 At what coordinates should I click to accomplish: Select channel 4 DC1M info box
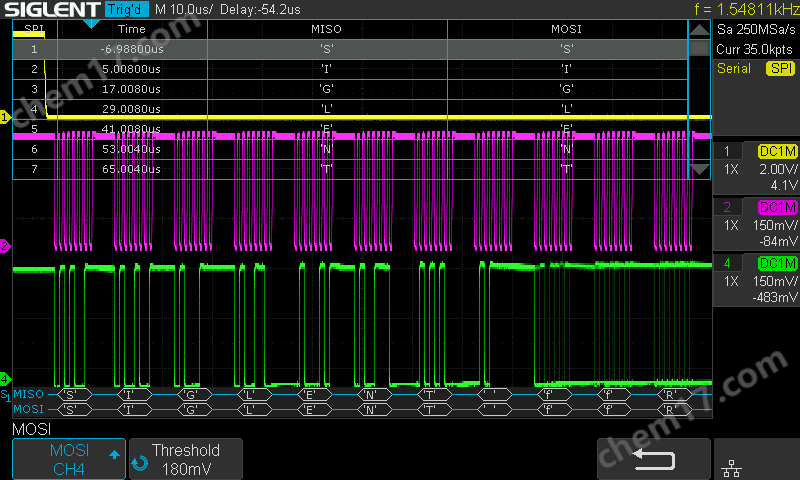click(756, 280)
